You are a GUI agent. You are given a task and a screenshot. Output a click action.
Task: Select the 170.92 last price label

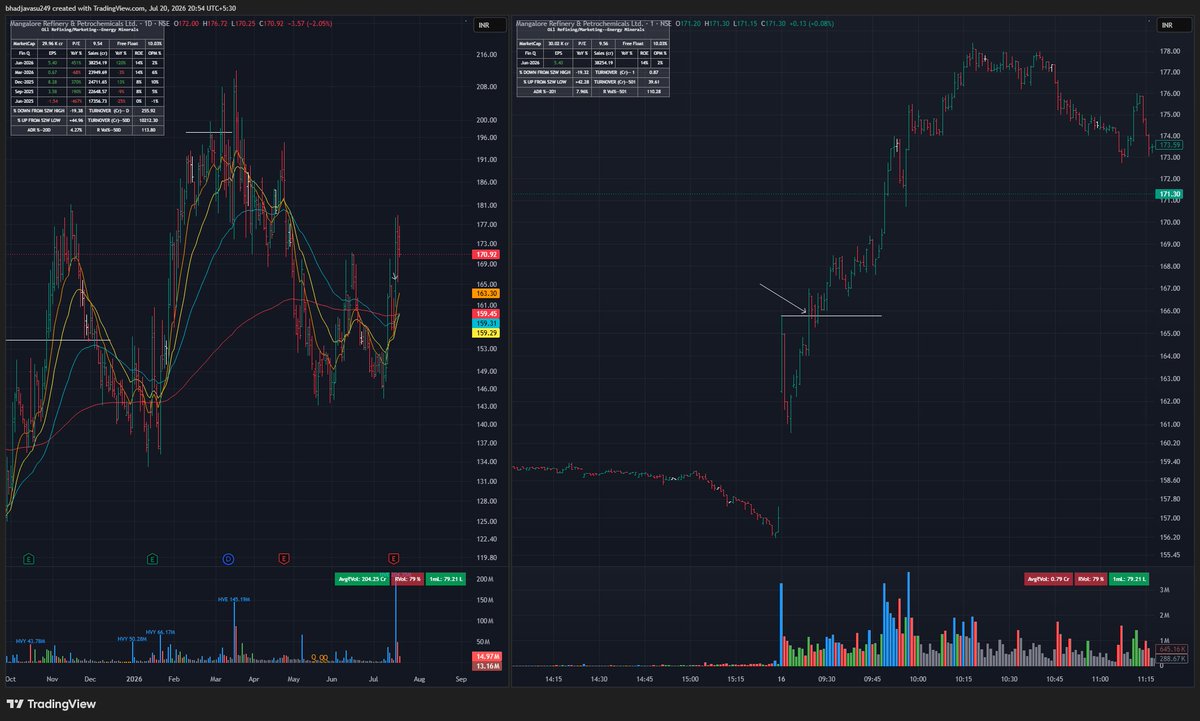pyautogui.click(x=487, y=255)
